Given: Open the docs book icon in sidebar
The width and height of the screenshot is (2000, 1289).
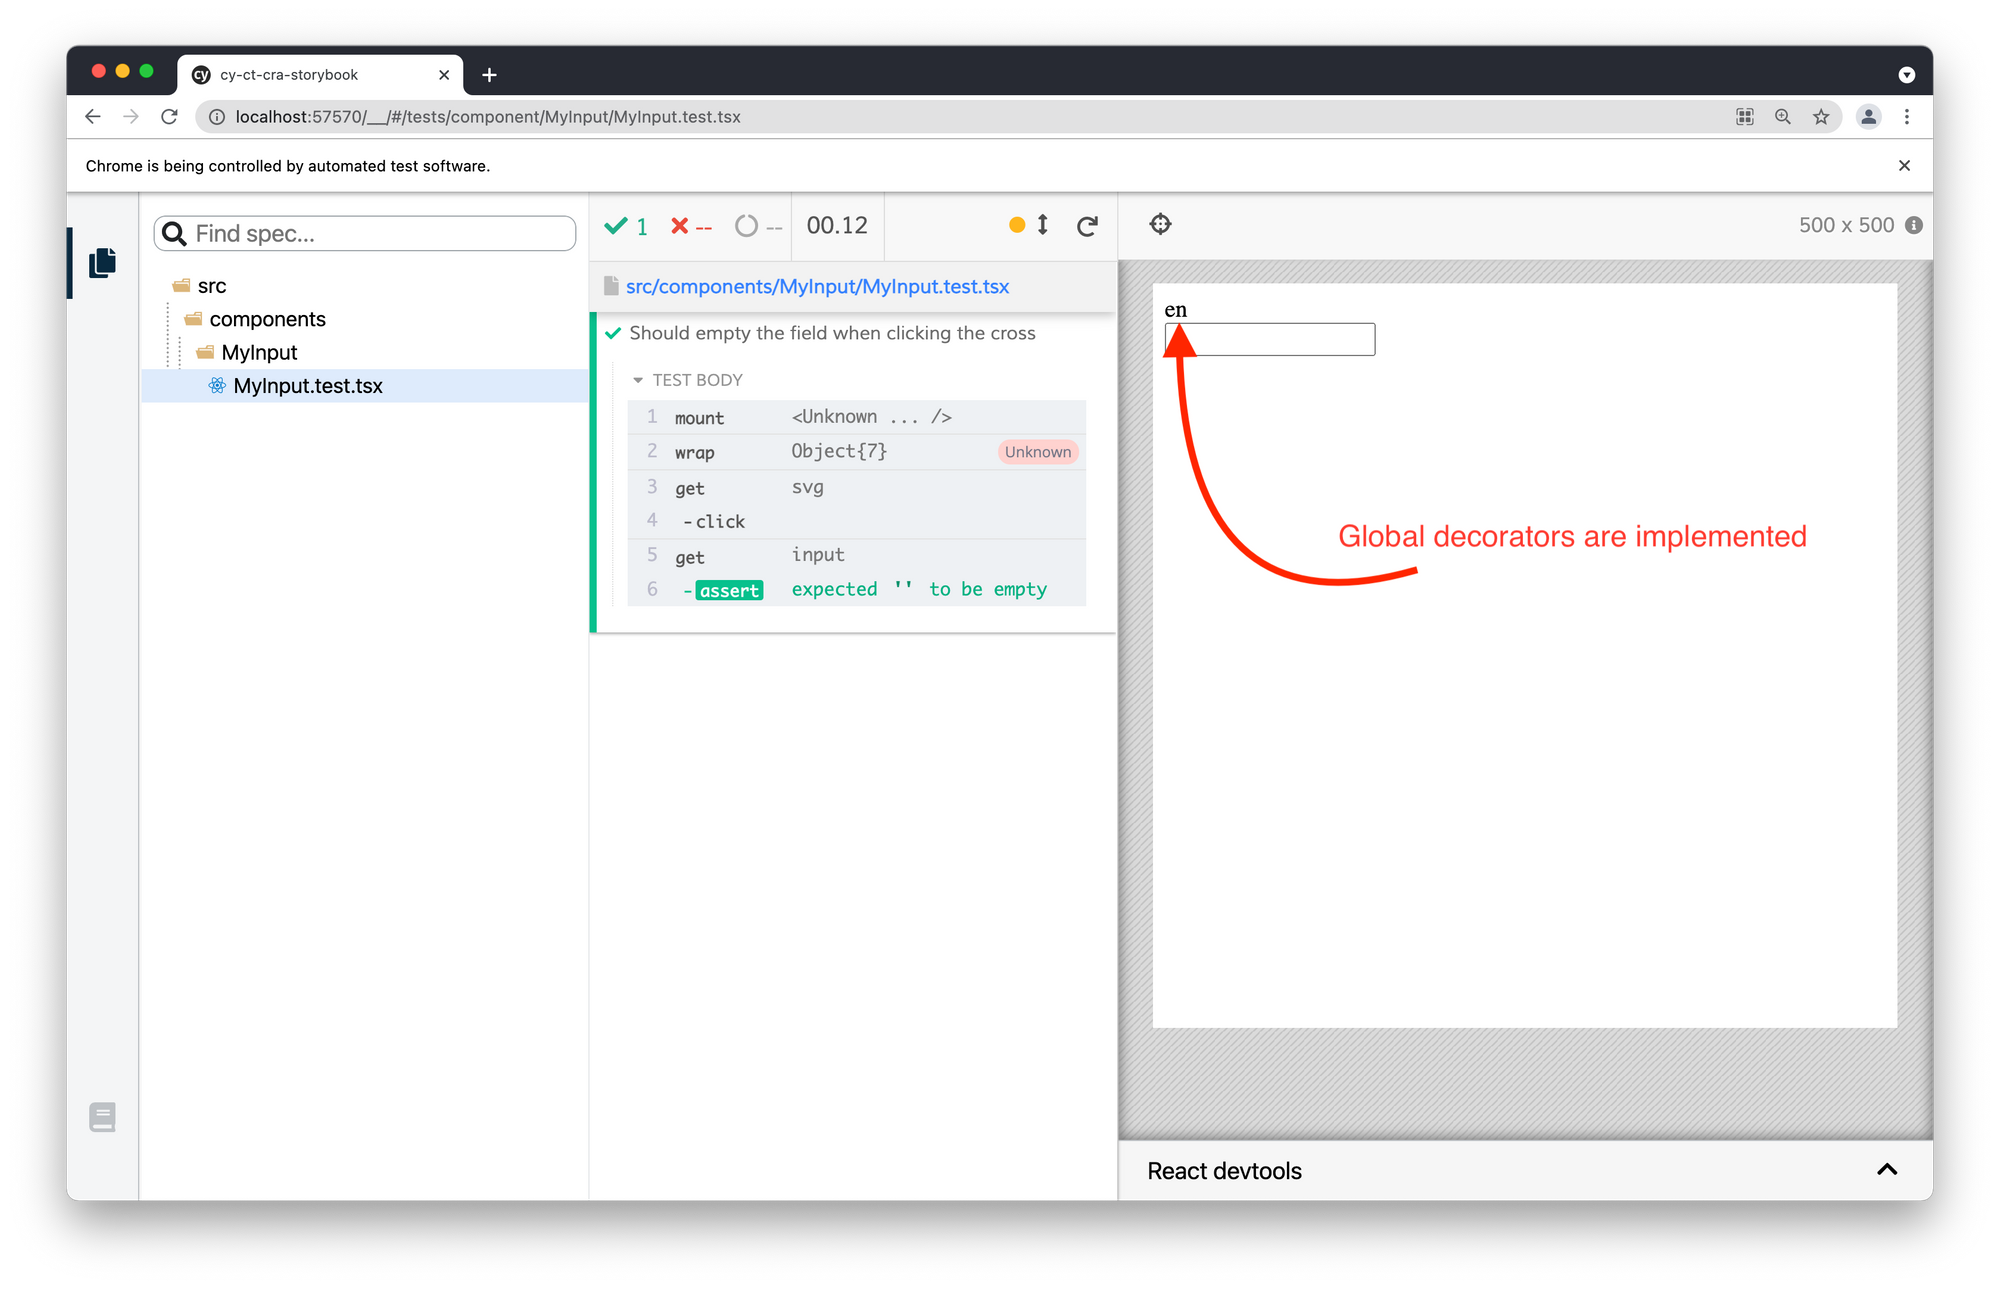Looking at the screenshot, I should pyautogui.click(x=102, y=1116).
